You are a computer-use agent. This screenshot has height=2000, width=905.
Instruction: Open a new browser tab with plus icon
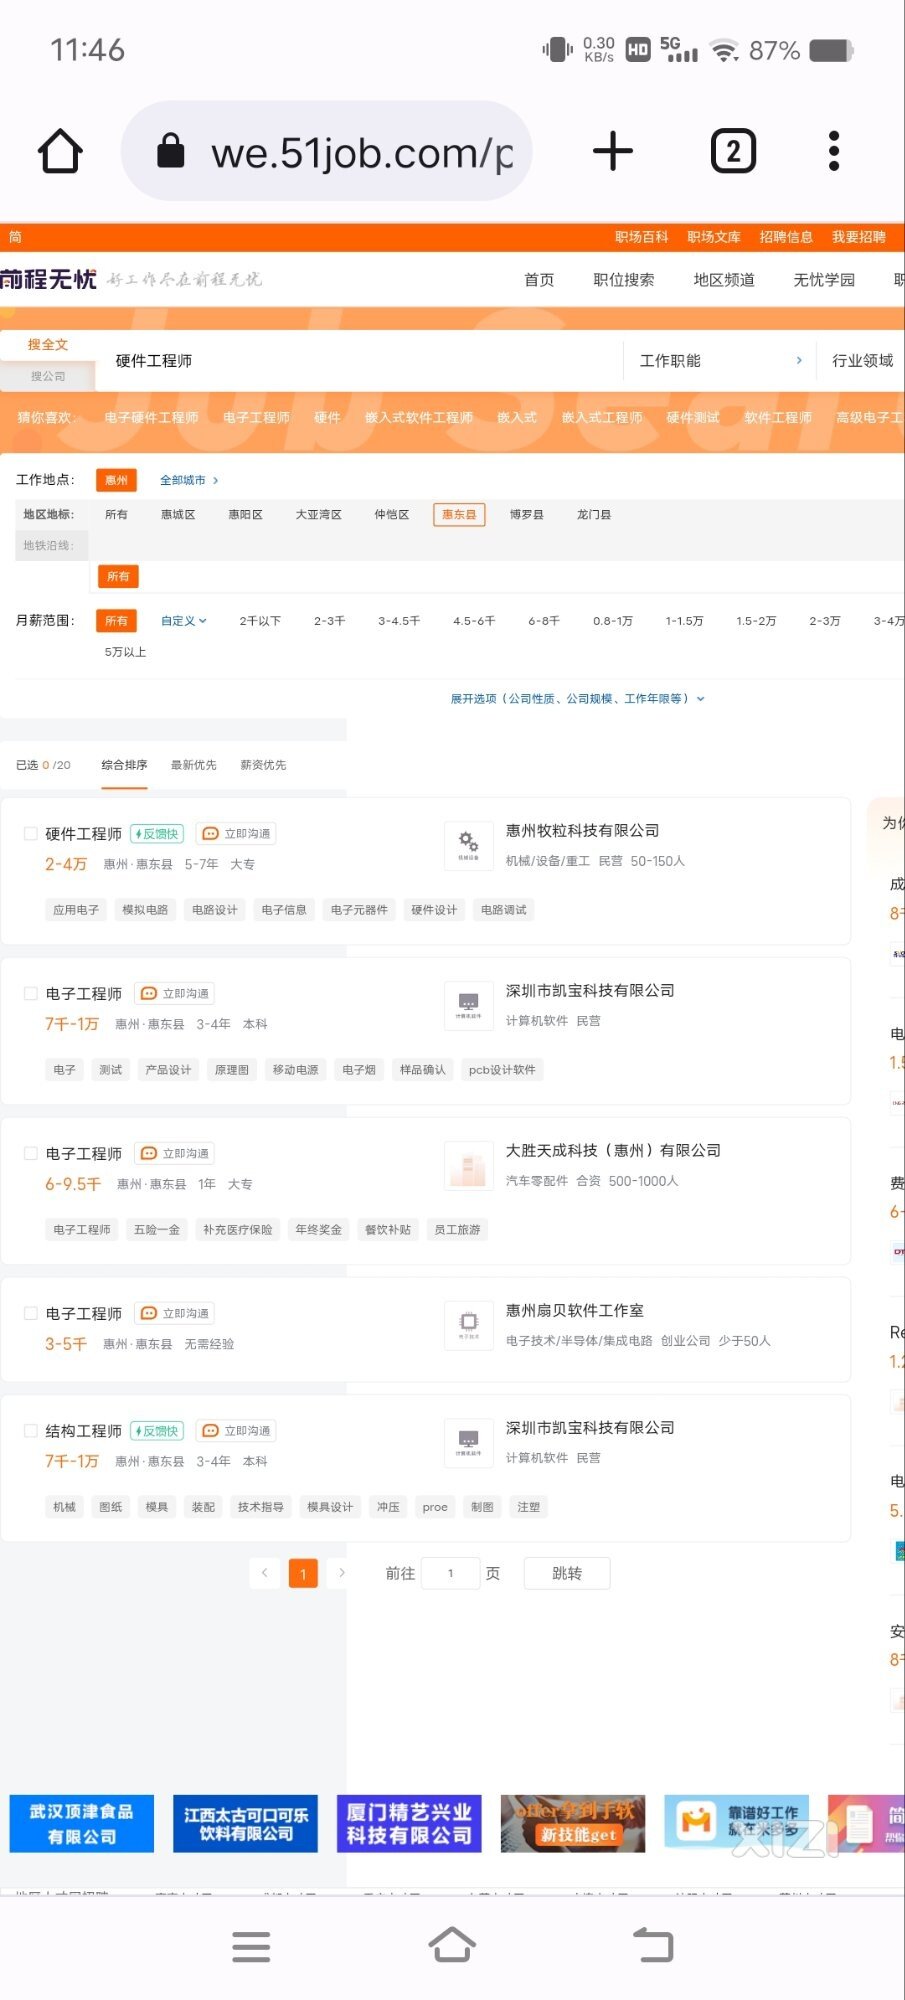(613, 152)
